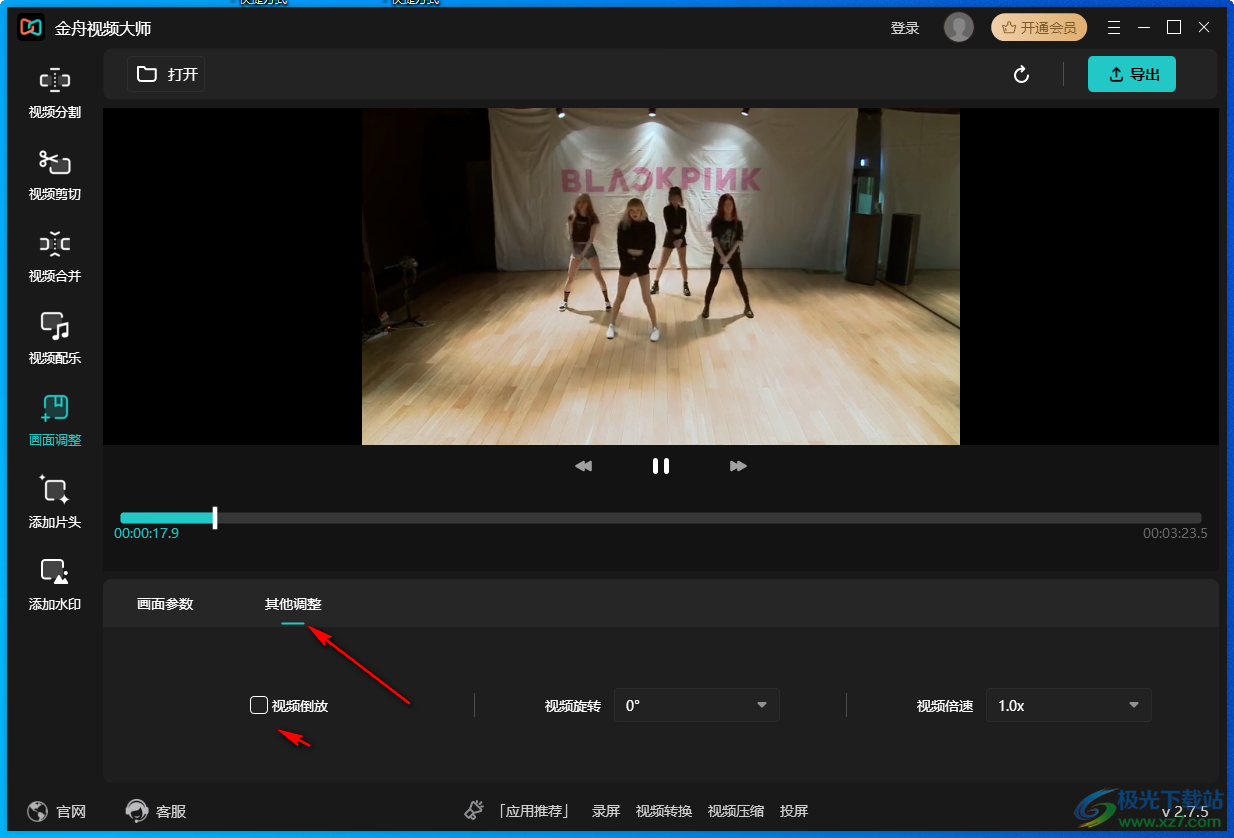Open the 视频配乐 background music tool
The height and width of the screenshot is (838, 1234).
pos(55,339)
